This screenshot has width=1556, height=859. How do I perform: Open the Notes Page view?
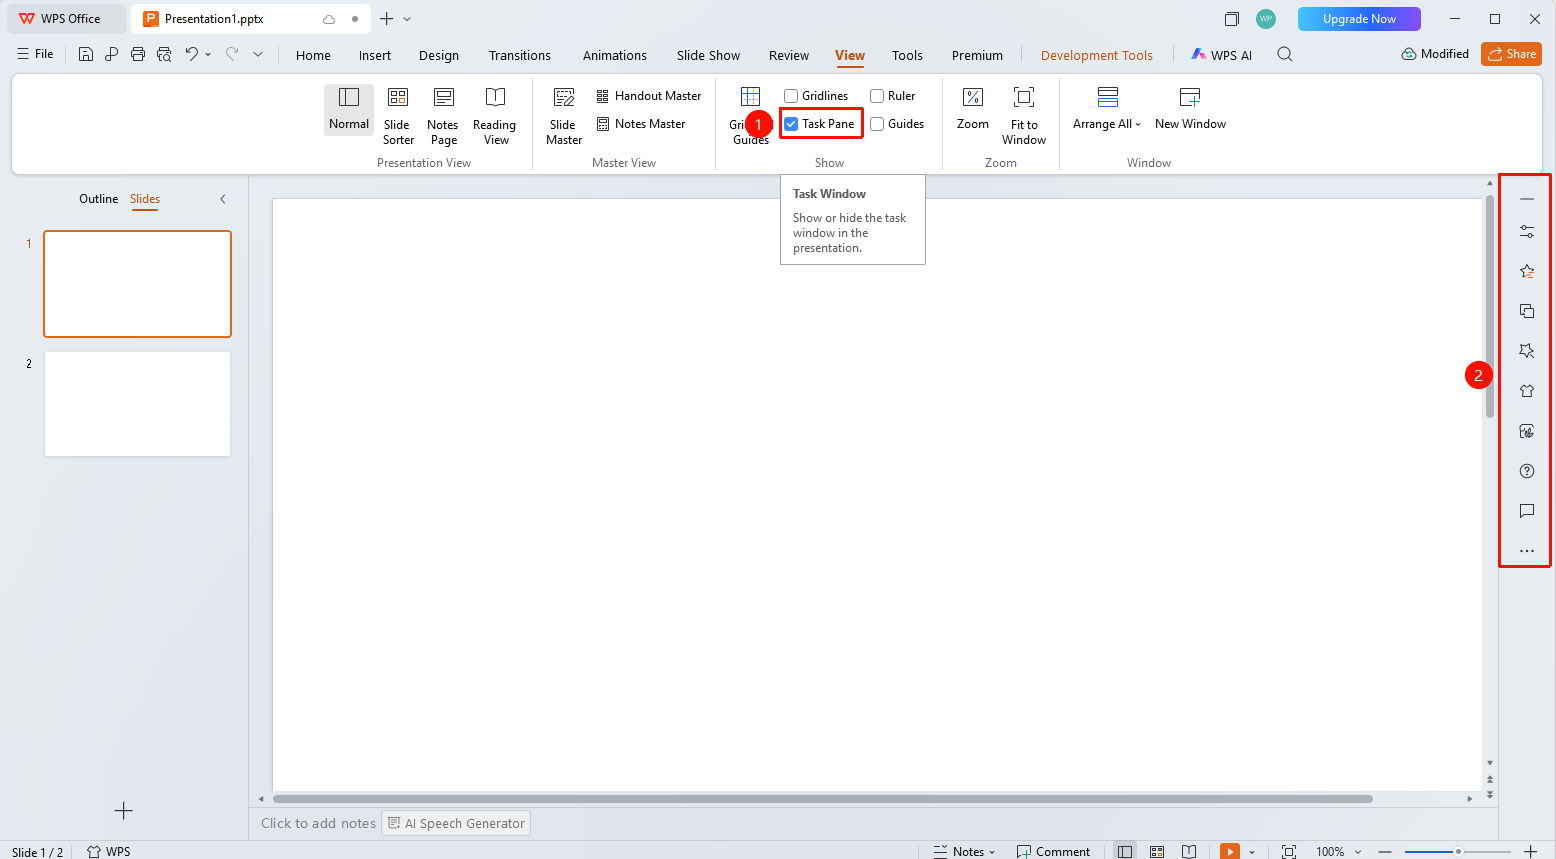coord(443,116)
